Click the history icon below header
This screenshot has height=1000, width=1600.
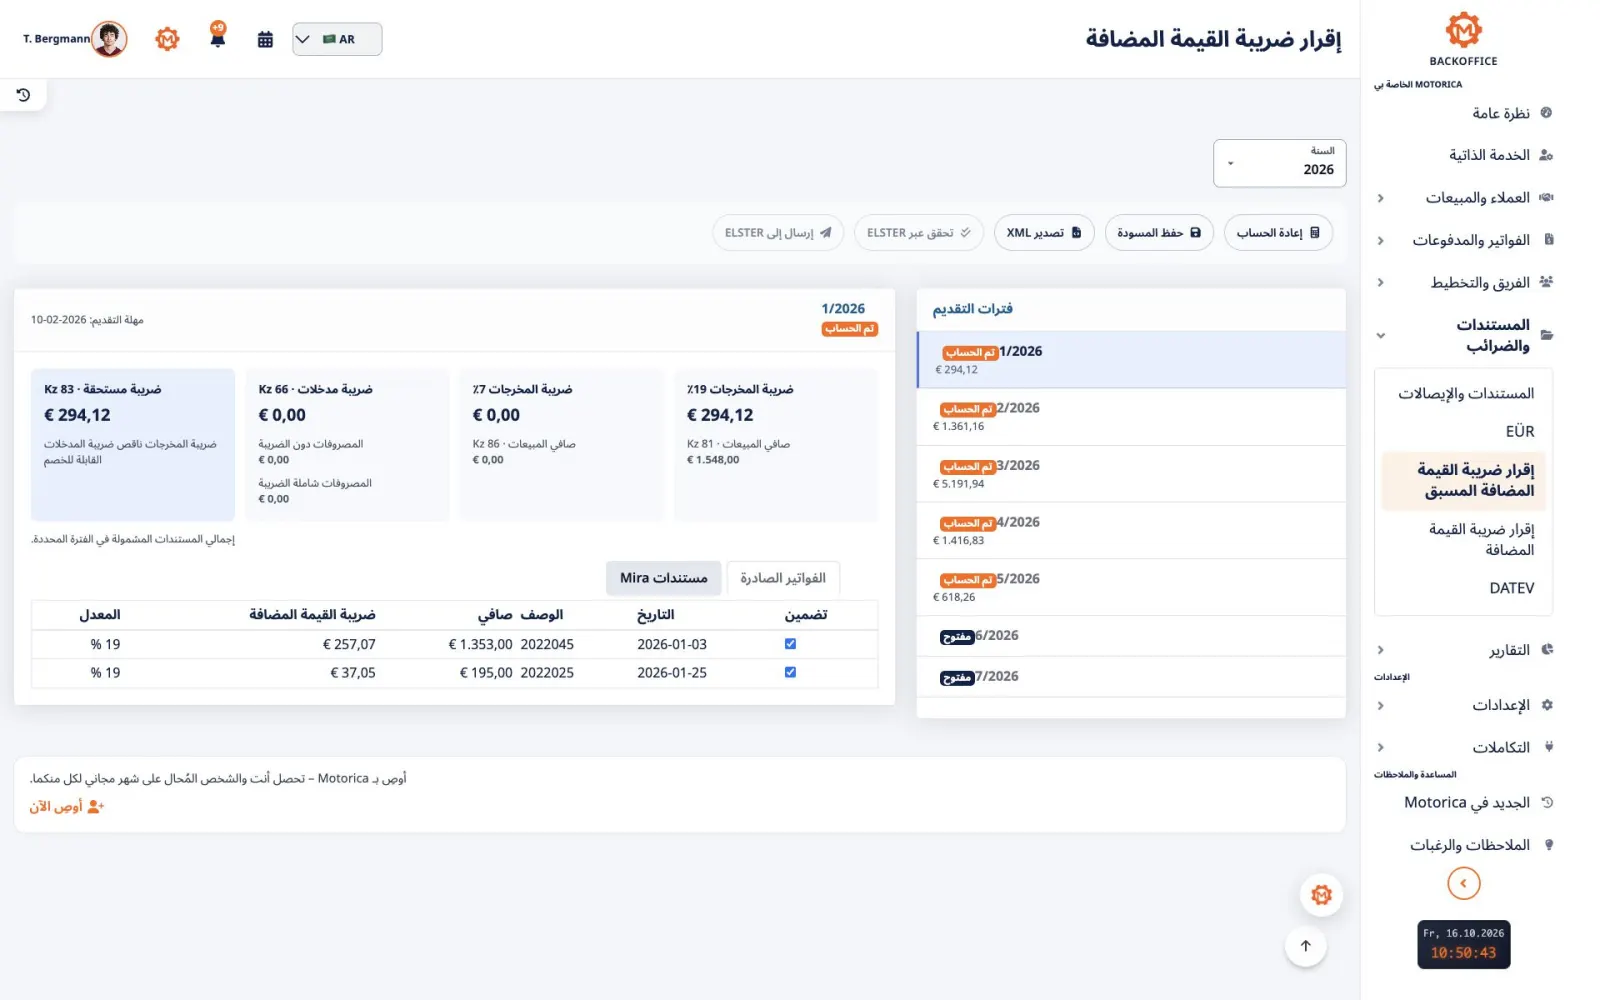point(23,95)
